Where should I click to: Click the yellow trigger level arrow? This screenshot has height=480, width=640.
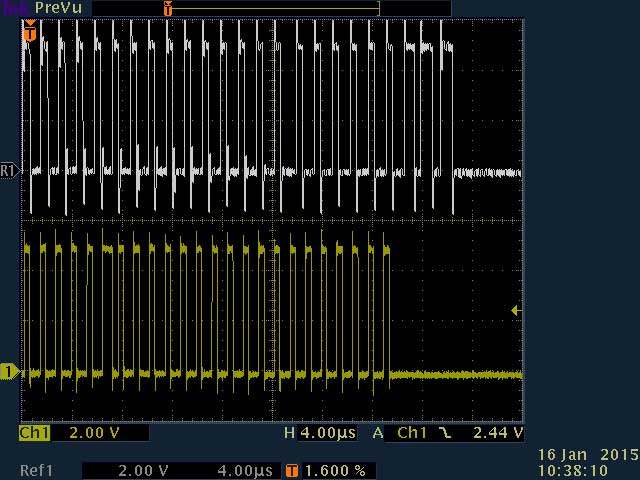pyautogui.click(x=516, y=311)
